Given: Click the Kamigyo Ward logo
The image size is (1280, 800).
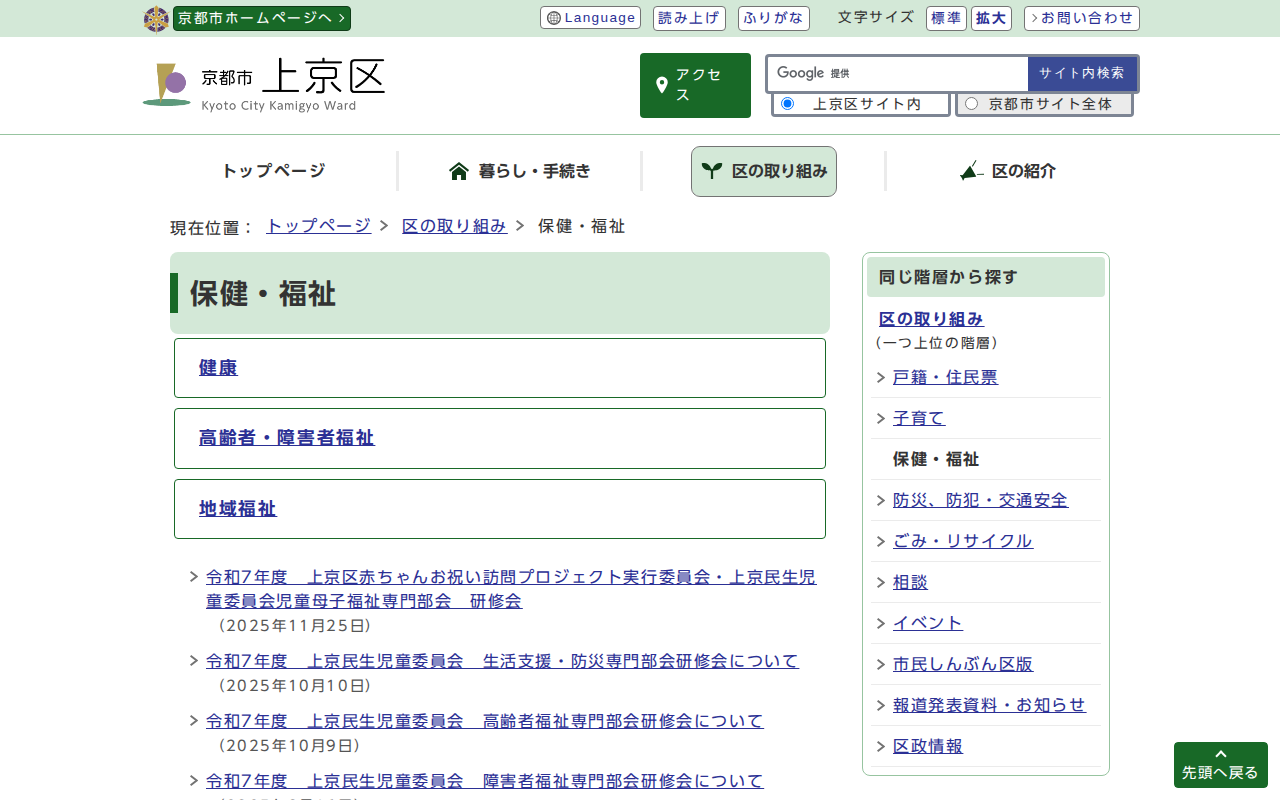Looking at the screenshot, I should (x=166, y=85).
